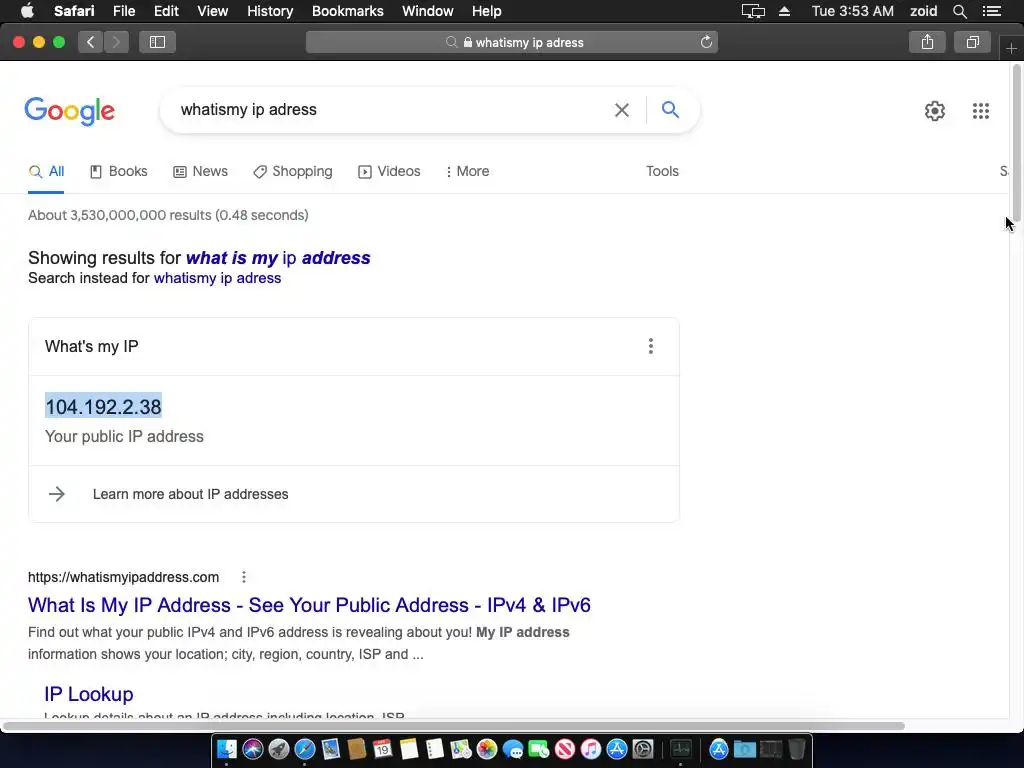Switch to the Shopping results tab
The width and height of the screenshot is (1024, 768).
coord(293,172)
